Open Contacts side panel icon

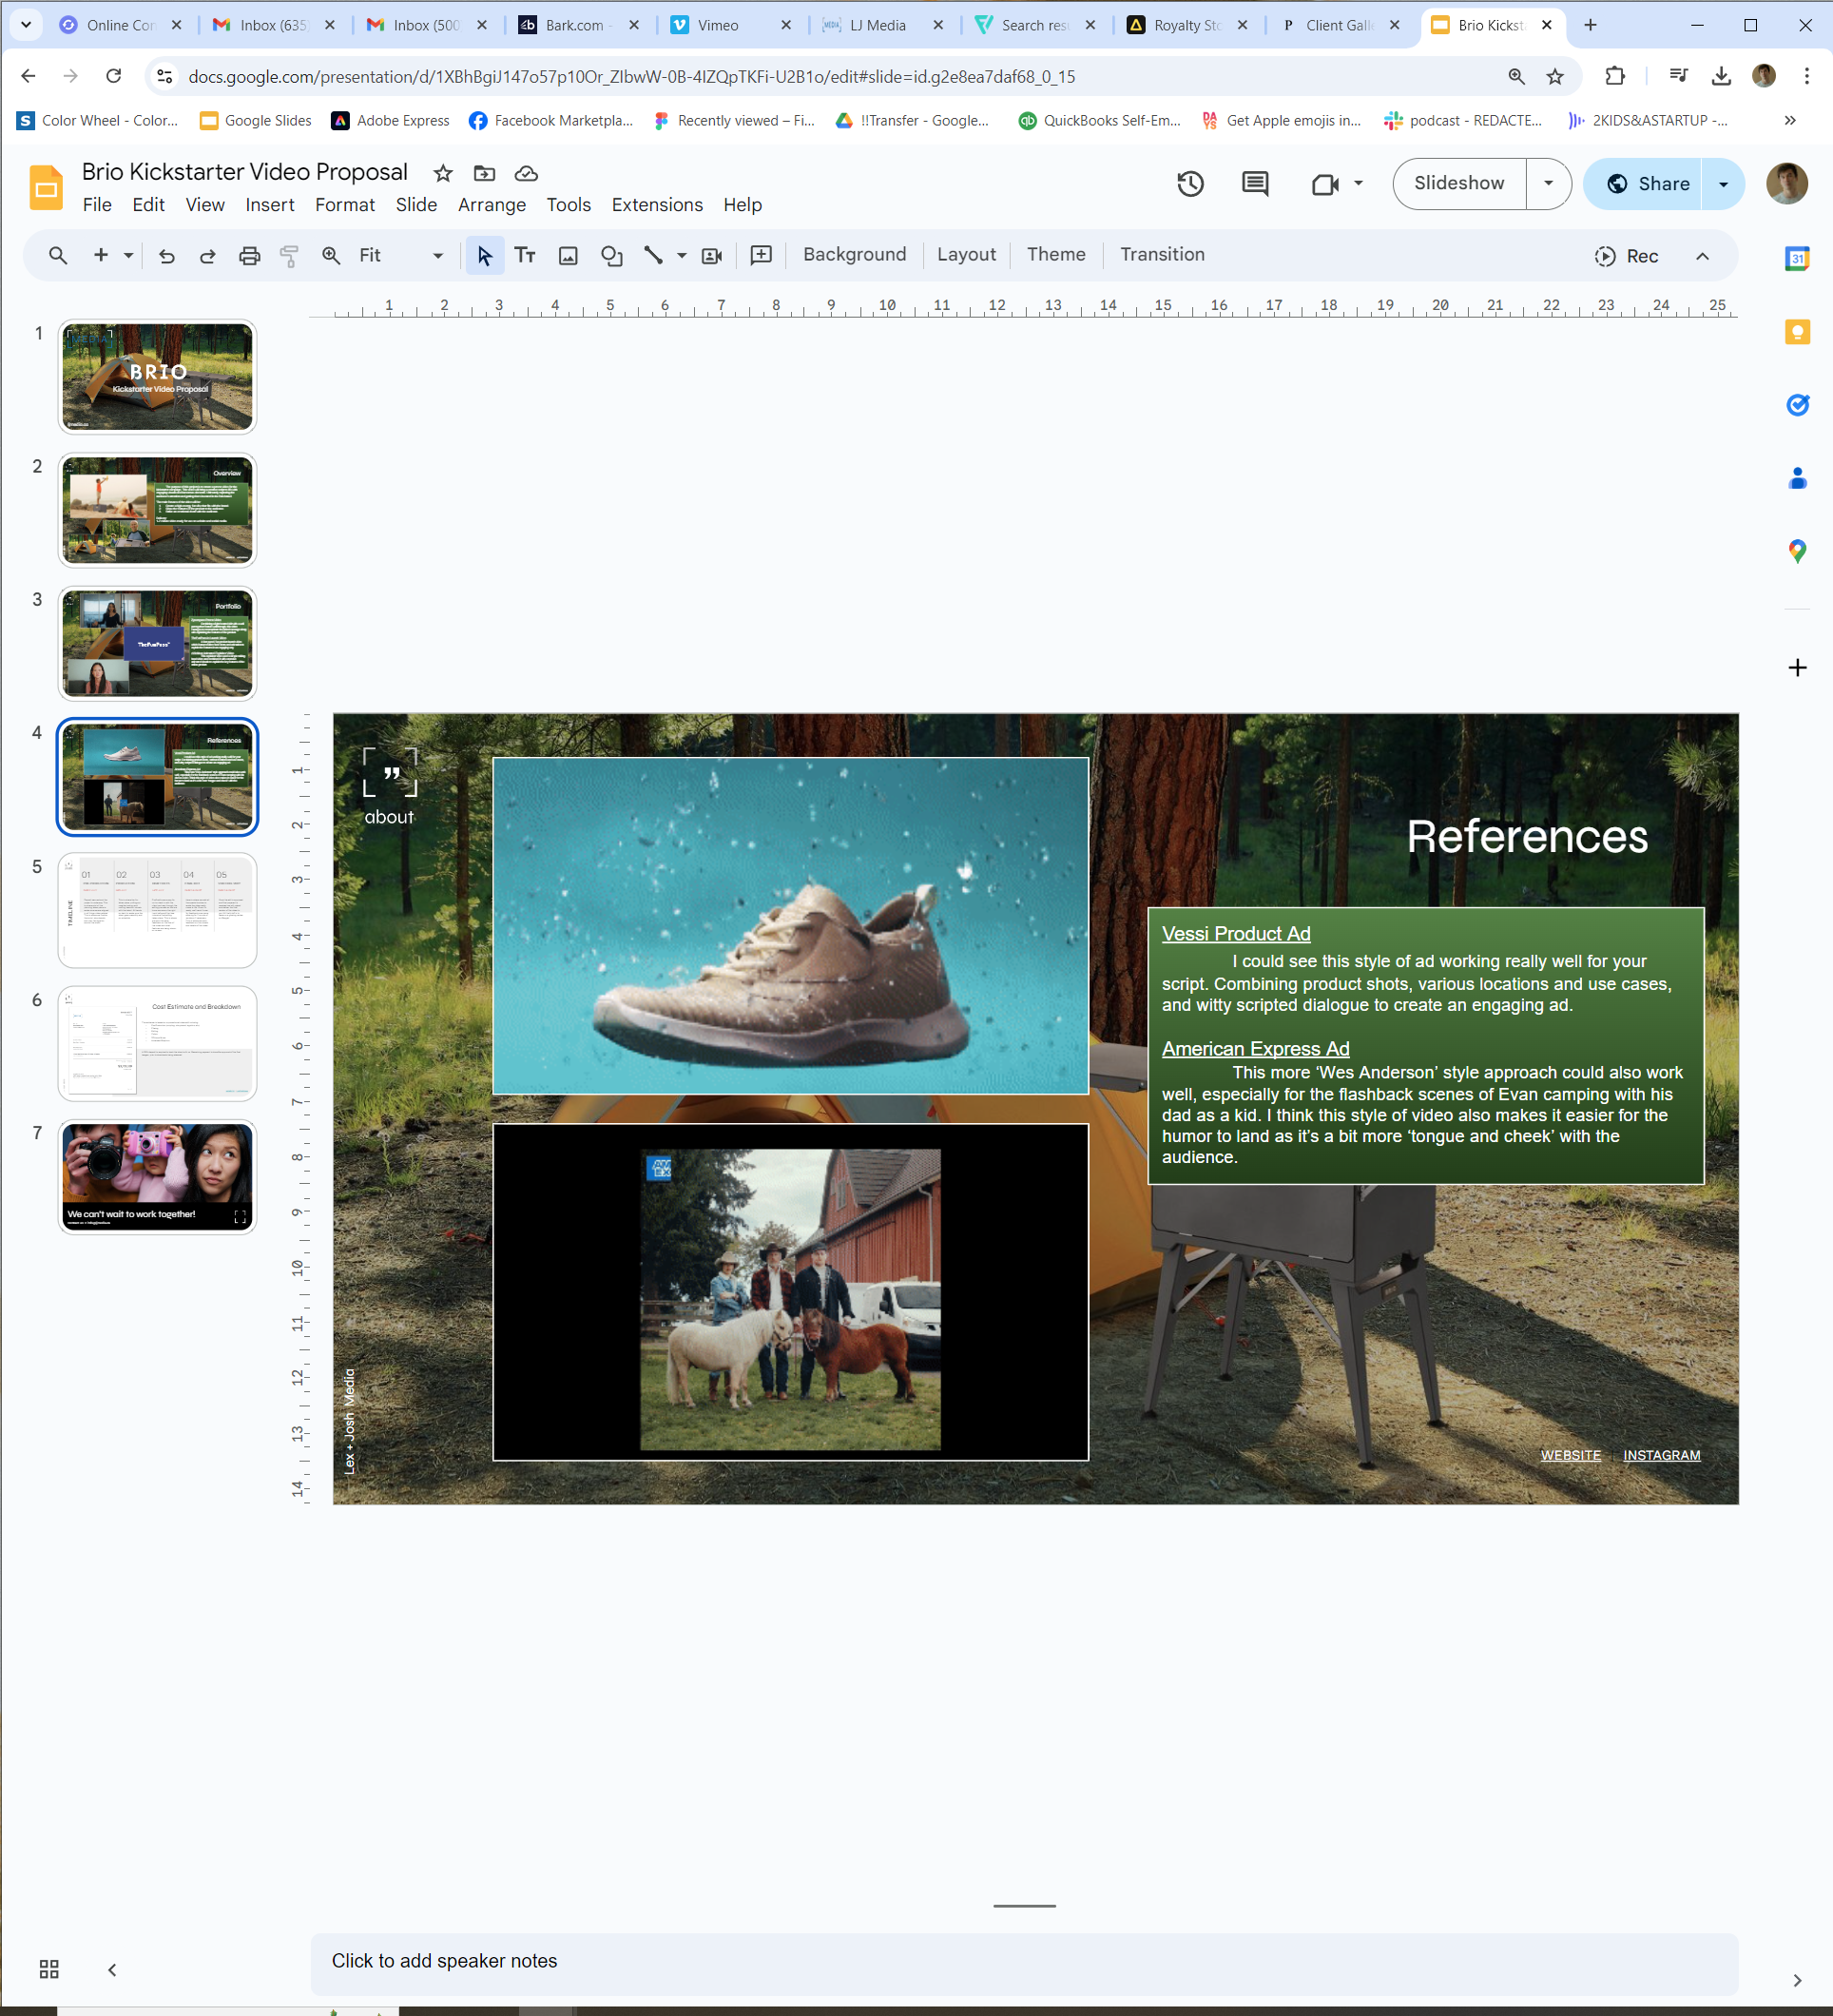pyautogui.click(x=1797, y=478)
